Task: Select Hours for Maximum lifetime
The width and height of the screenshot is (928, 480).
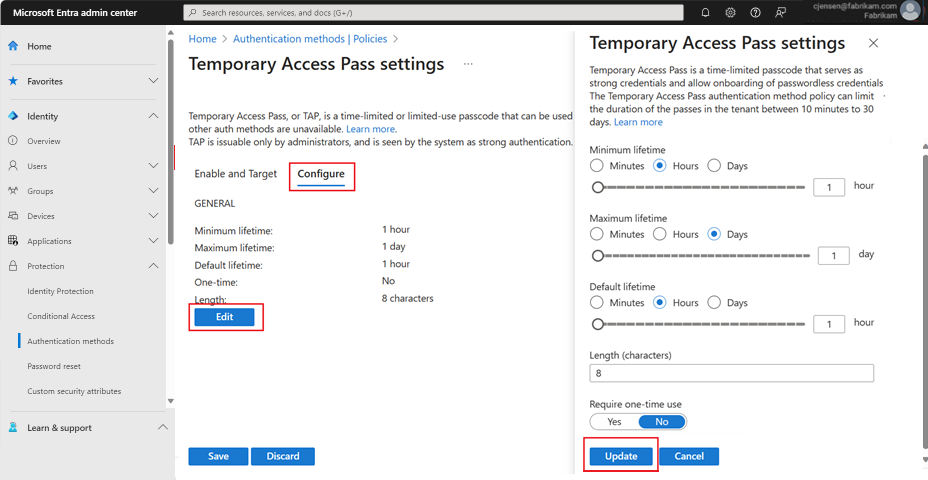Action: pyautogui.click(x=659, y=234)
